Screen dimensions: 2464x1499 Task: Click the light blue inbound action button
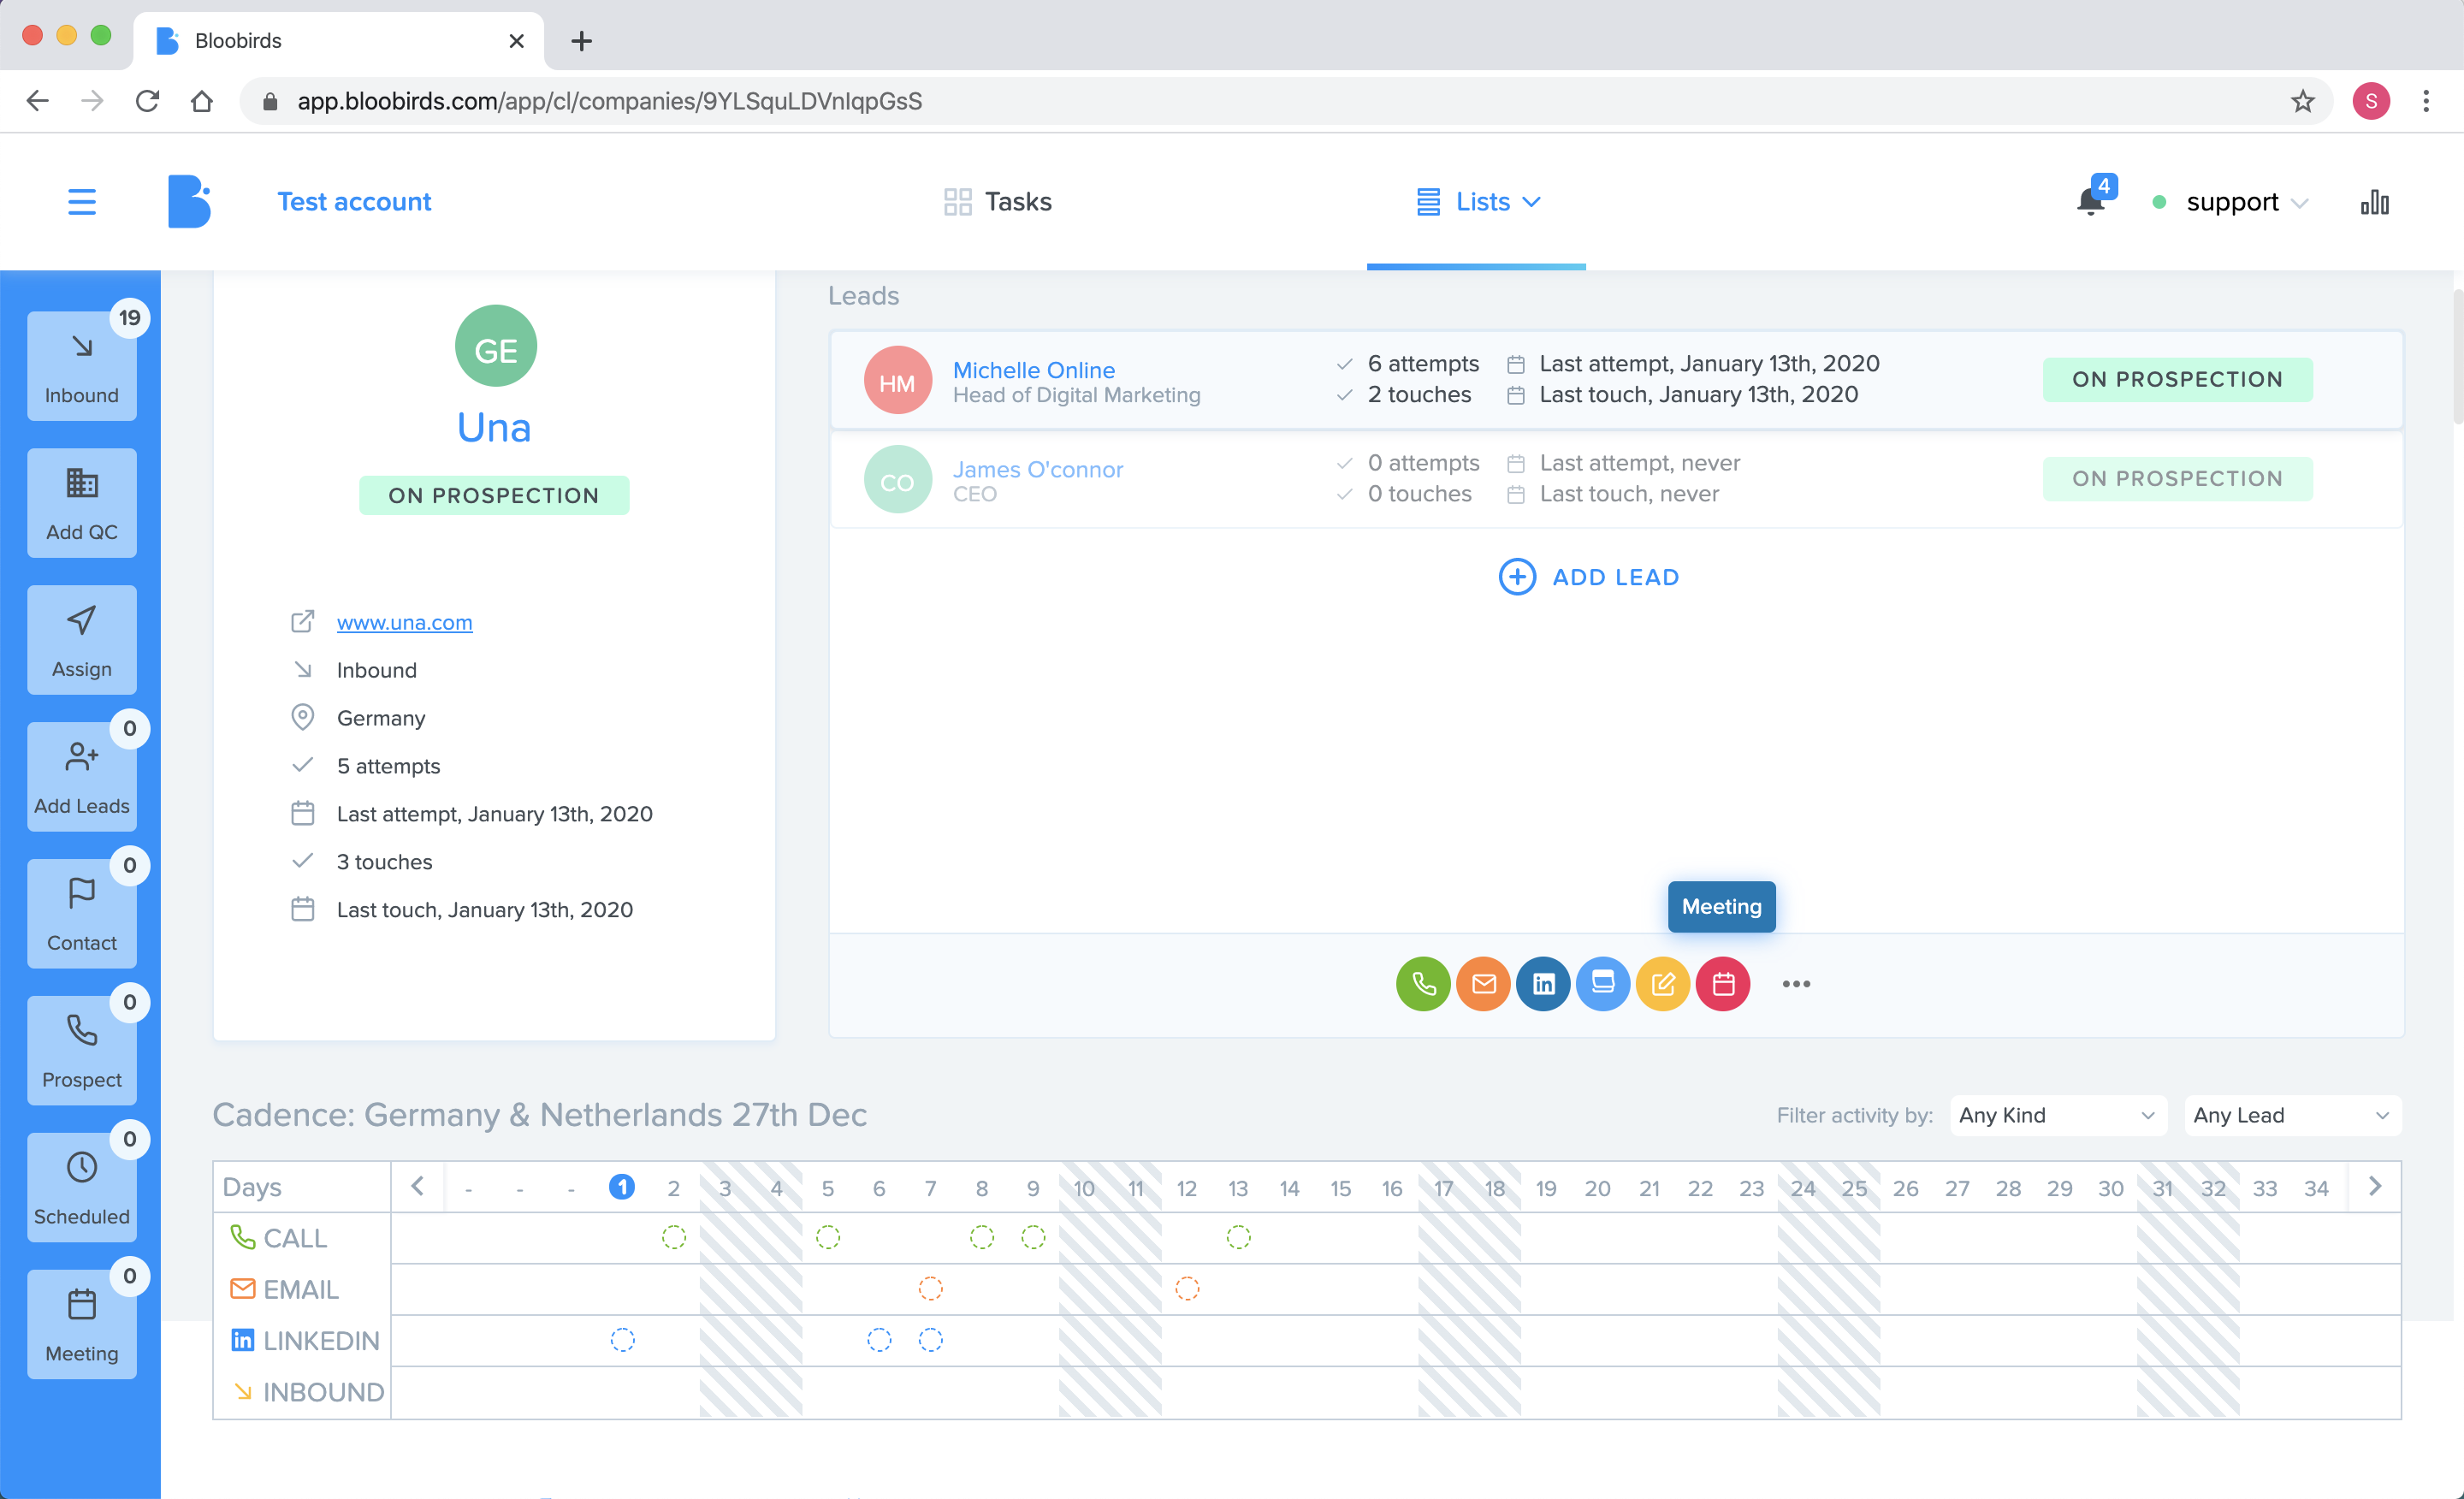point(1603,984)
